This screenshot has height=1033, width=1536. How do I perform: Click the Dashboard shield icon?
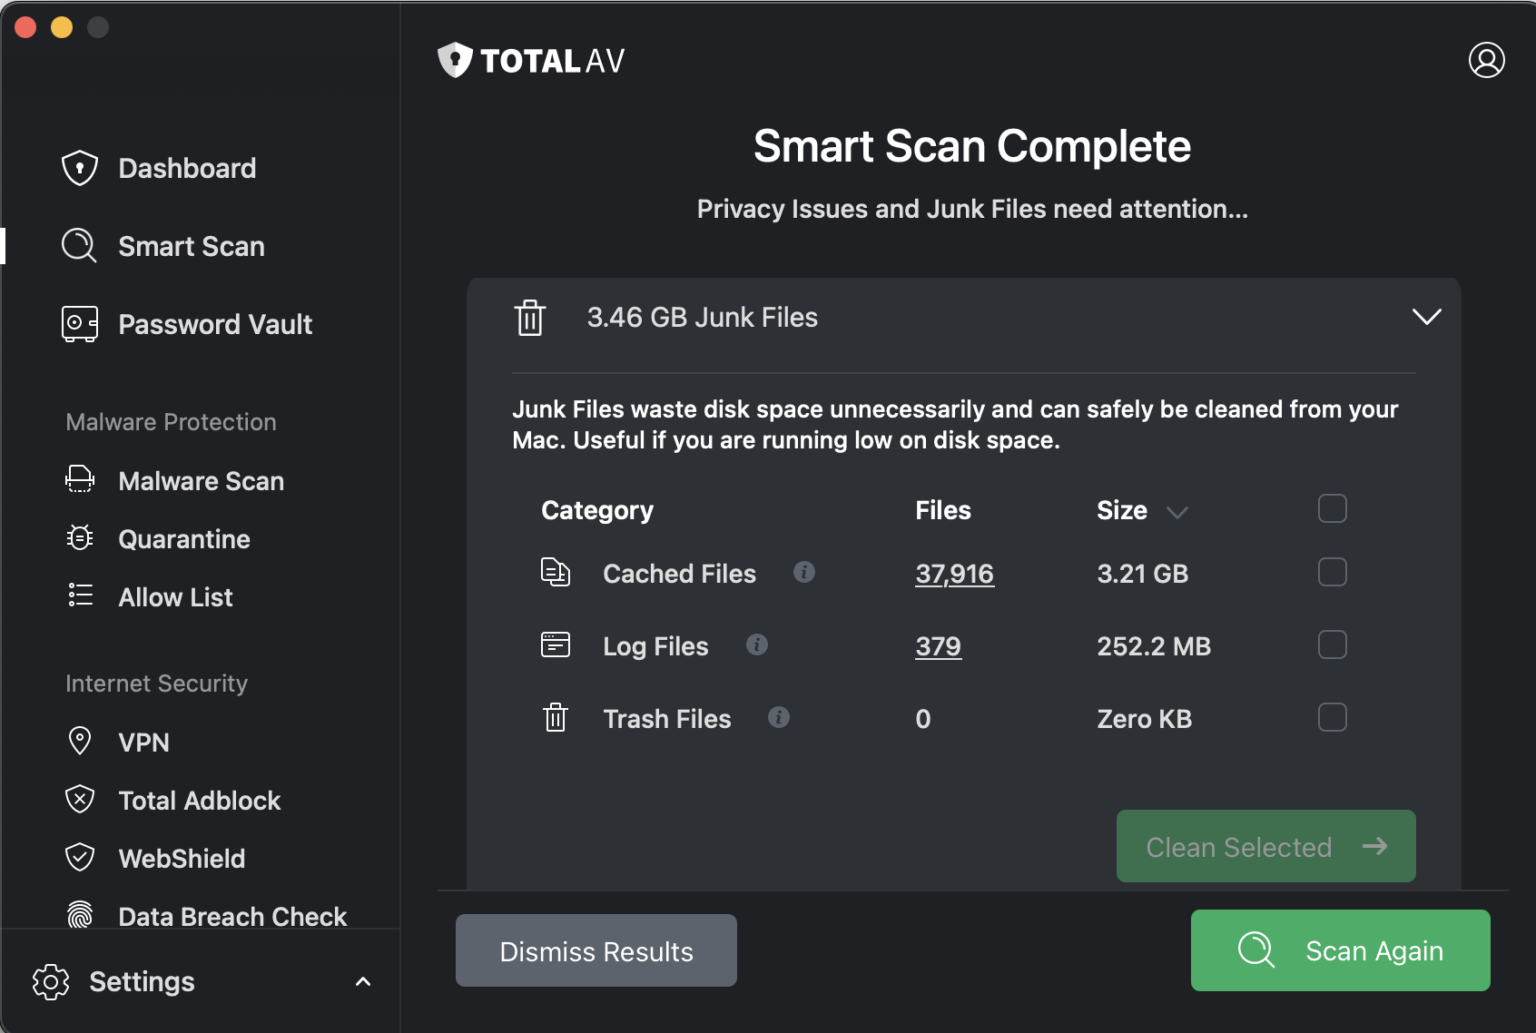[80, 168]
